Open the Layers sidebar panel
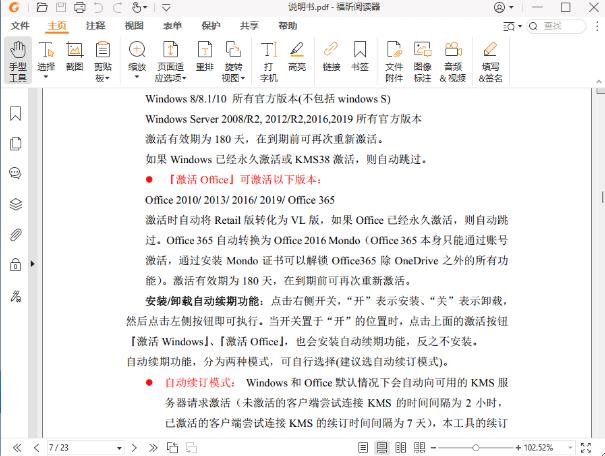The width and height of the screenshot is (605, 456). coord(15,204)
